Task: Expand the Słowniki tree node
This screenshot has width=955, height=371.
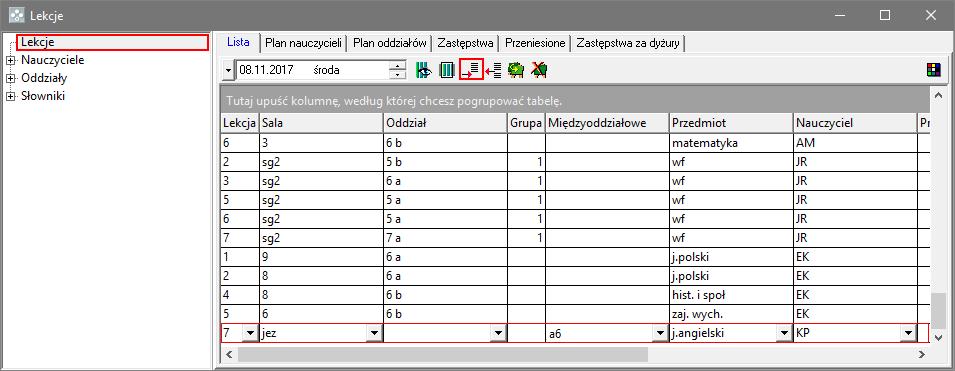Action: click(10, 96)
